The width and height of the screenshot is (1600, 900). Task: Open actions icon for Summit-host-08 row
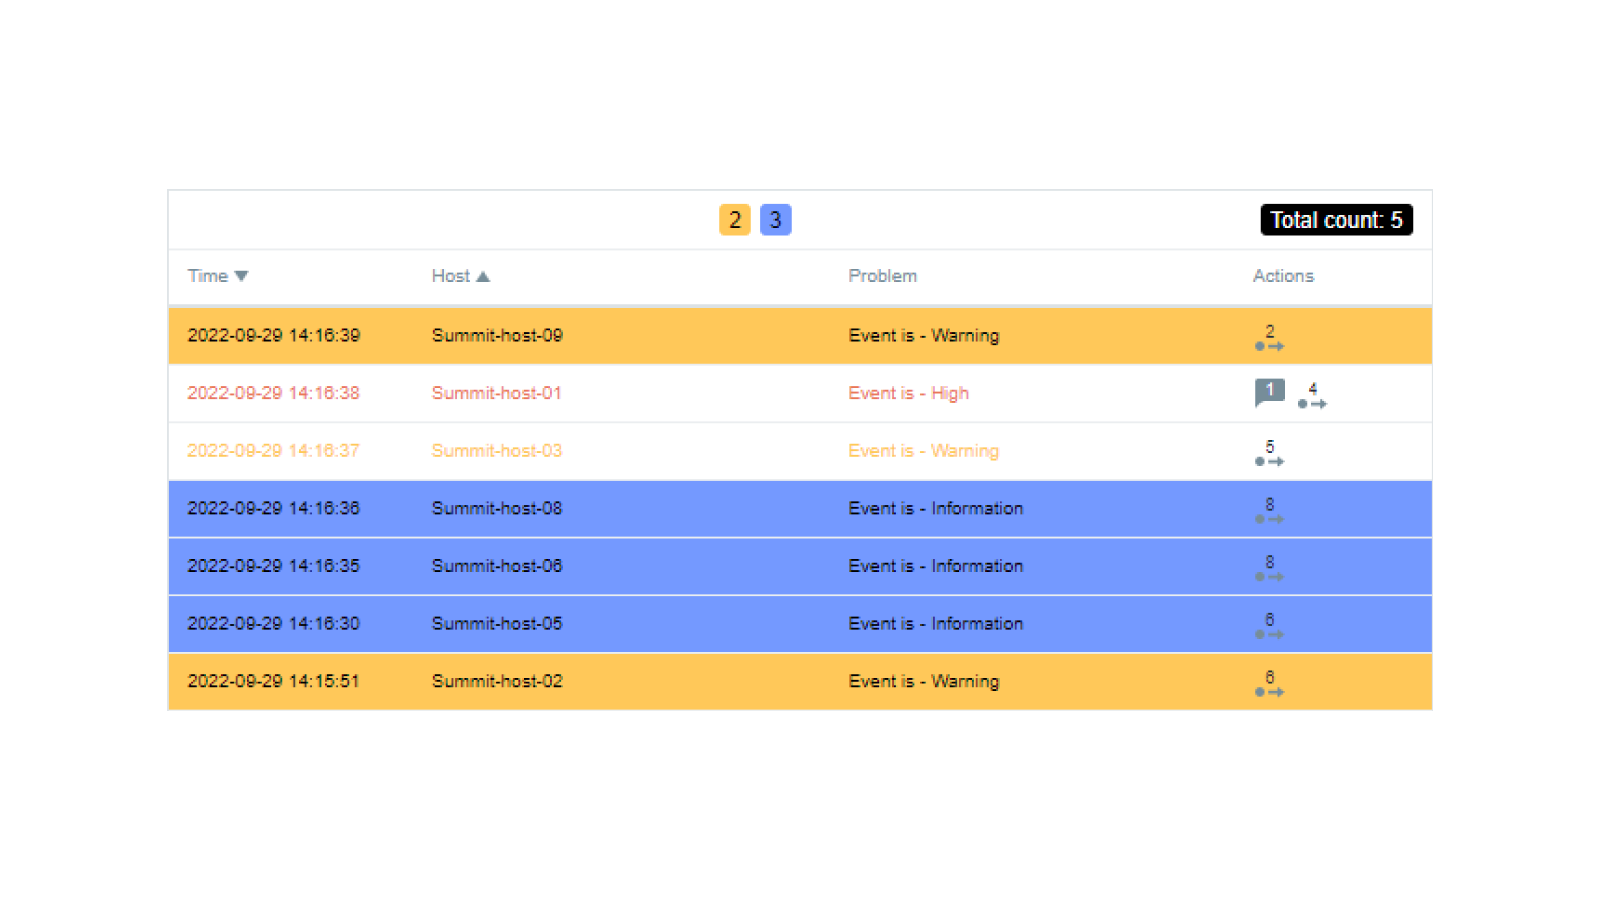(1269, 511)
